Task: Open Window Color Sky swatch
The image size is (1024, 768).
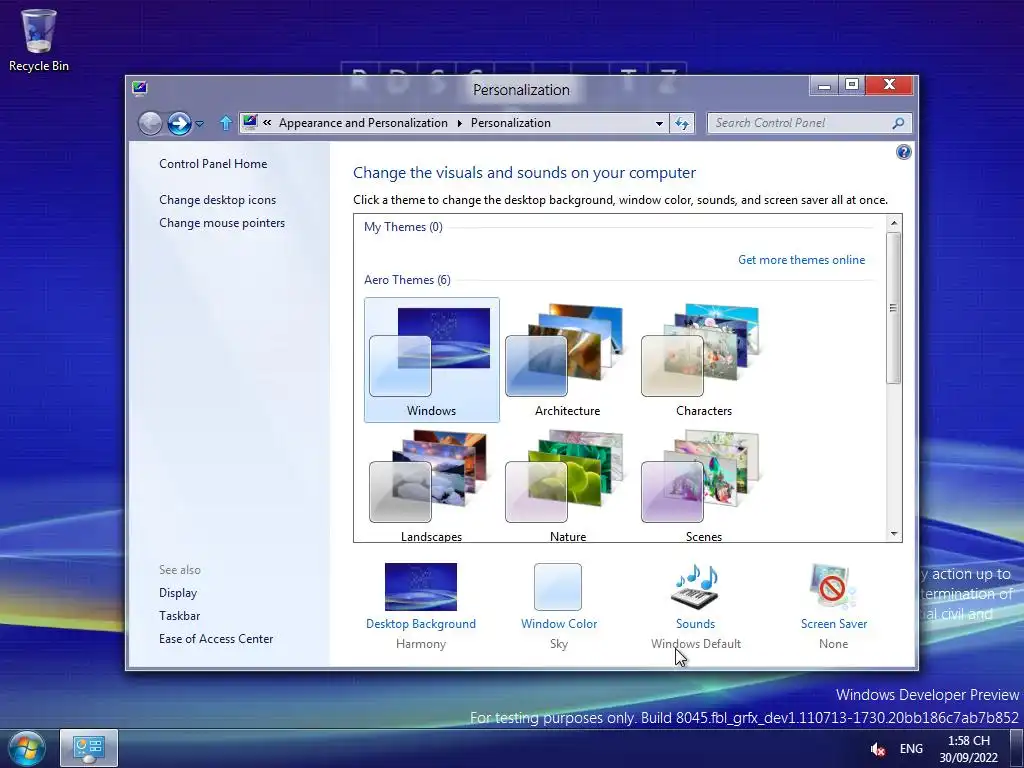Action: [x=558, y=605]
